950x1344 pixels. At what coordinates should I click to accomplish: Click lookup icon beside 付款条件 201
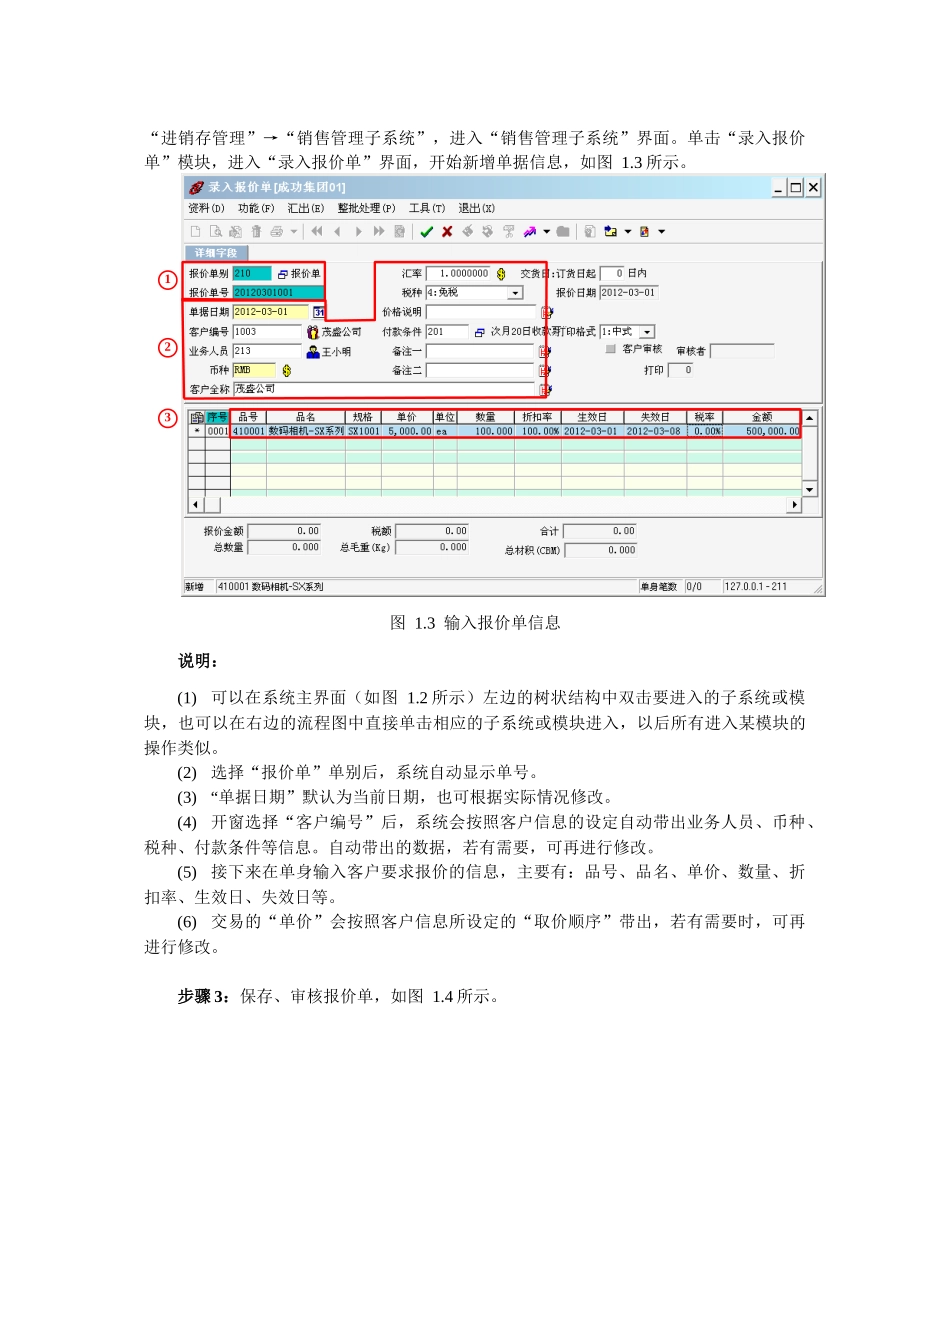pyautogui.click(x=480, y=332)
